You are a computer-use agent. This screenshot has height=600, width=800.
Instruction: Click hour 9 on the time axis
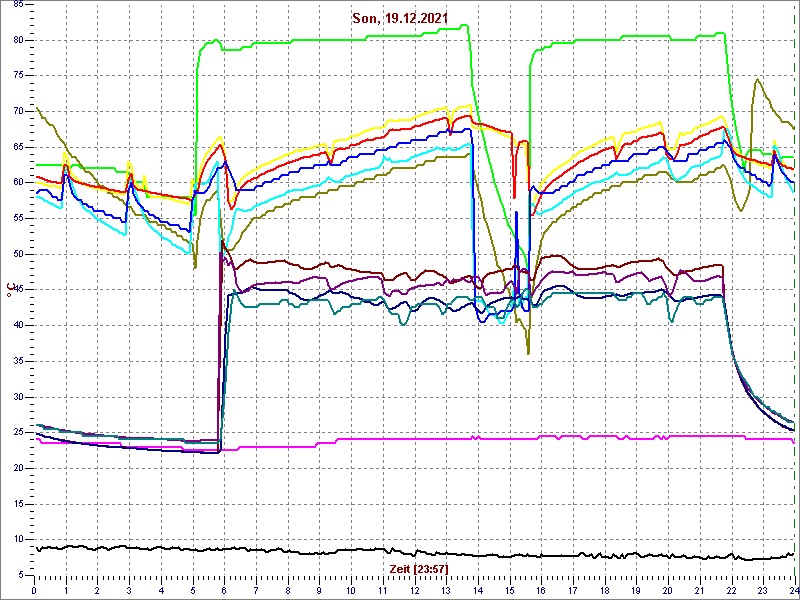319,589
